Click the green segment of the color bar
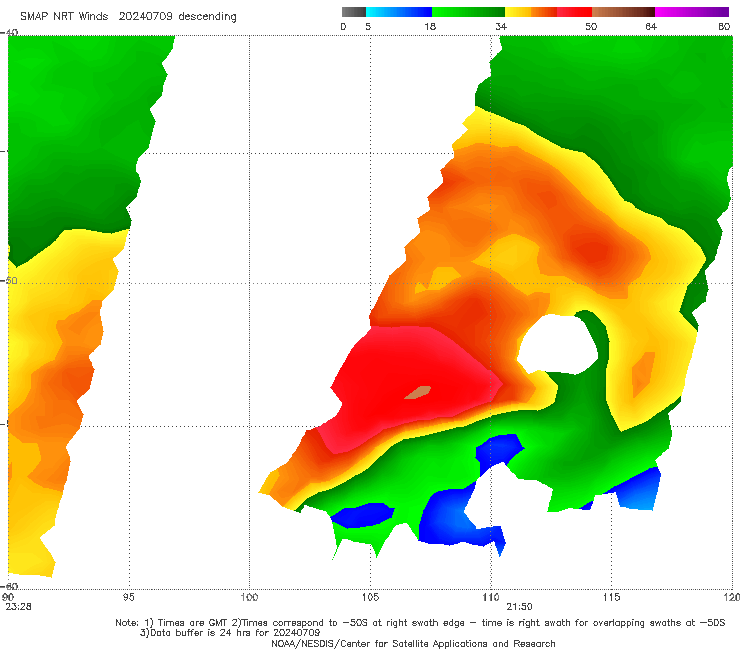740x650 pixels. pyautogui.click(x=468, y=12)
